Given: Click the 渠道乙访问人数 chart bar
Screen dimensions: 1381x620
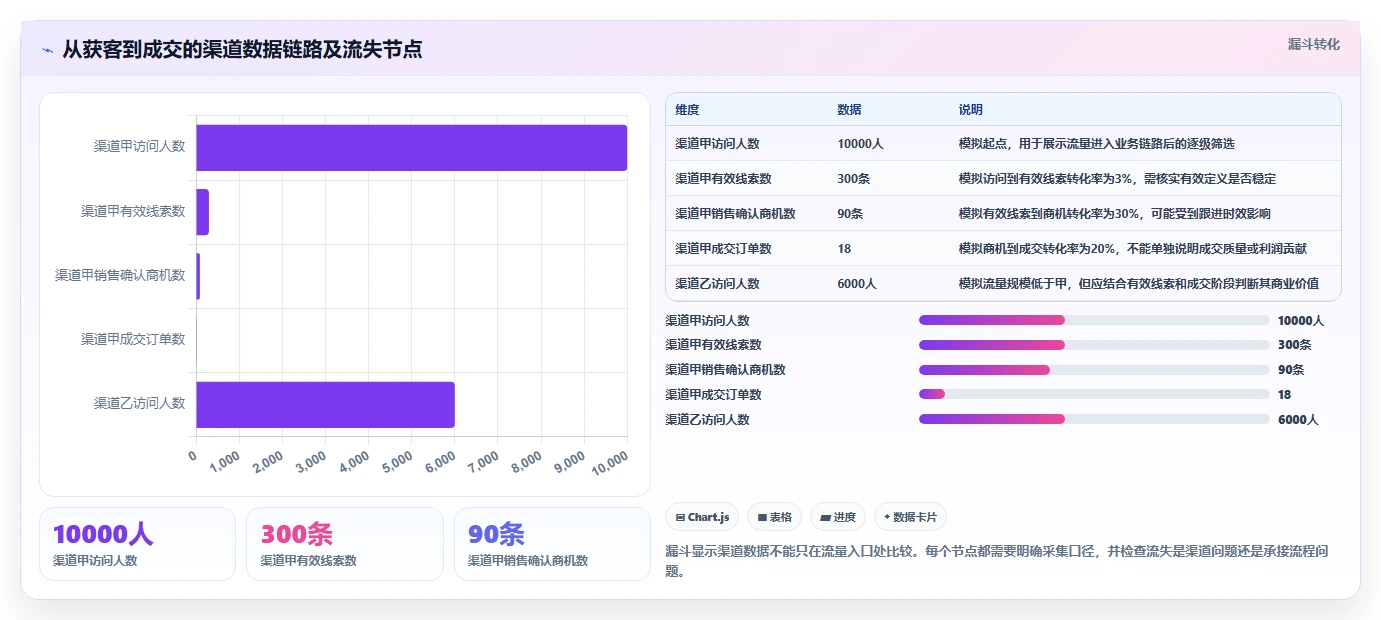Looking at the screenshot, I should (325, 404).
